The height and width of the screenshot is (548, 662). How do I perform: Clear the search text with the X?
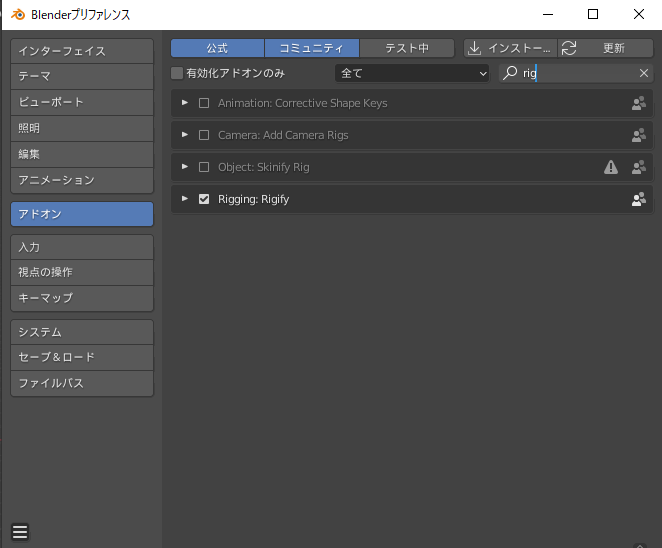[x=643, y=73]
